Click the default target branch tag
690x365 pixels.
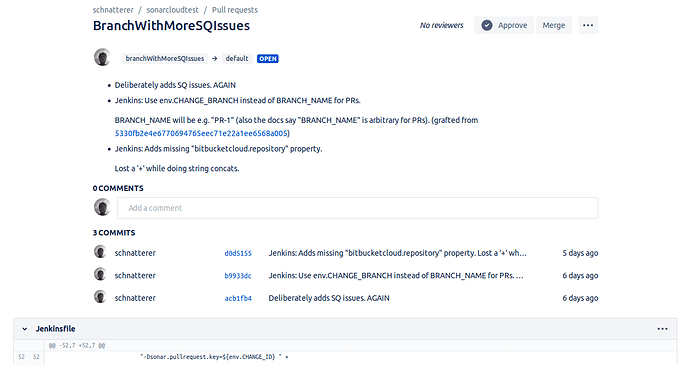(237, 59)
